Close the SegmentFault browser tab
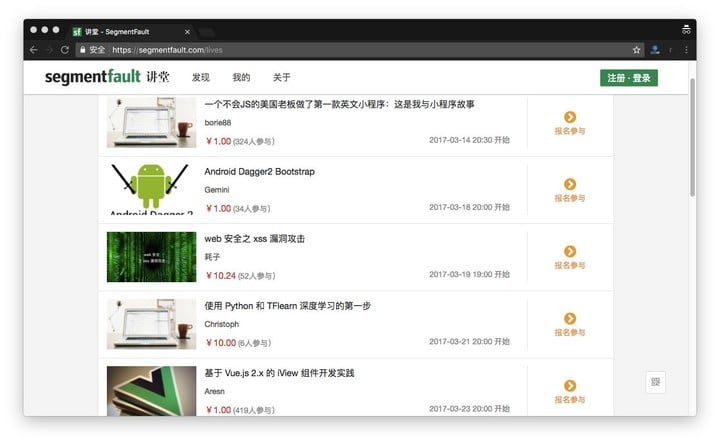The width and height of the screenshot is (720, 444). [187, 32]
